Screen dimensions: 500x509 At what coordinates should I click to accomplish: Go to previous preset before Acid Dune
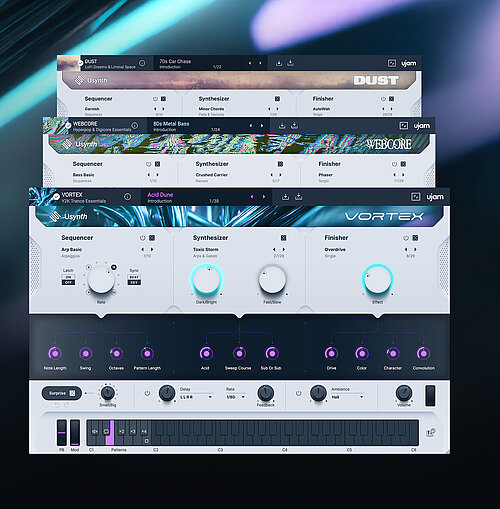[x=252, y=197]
